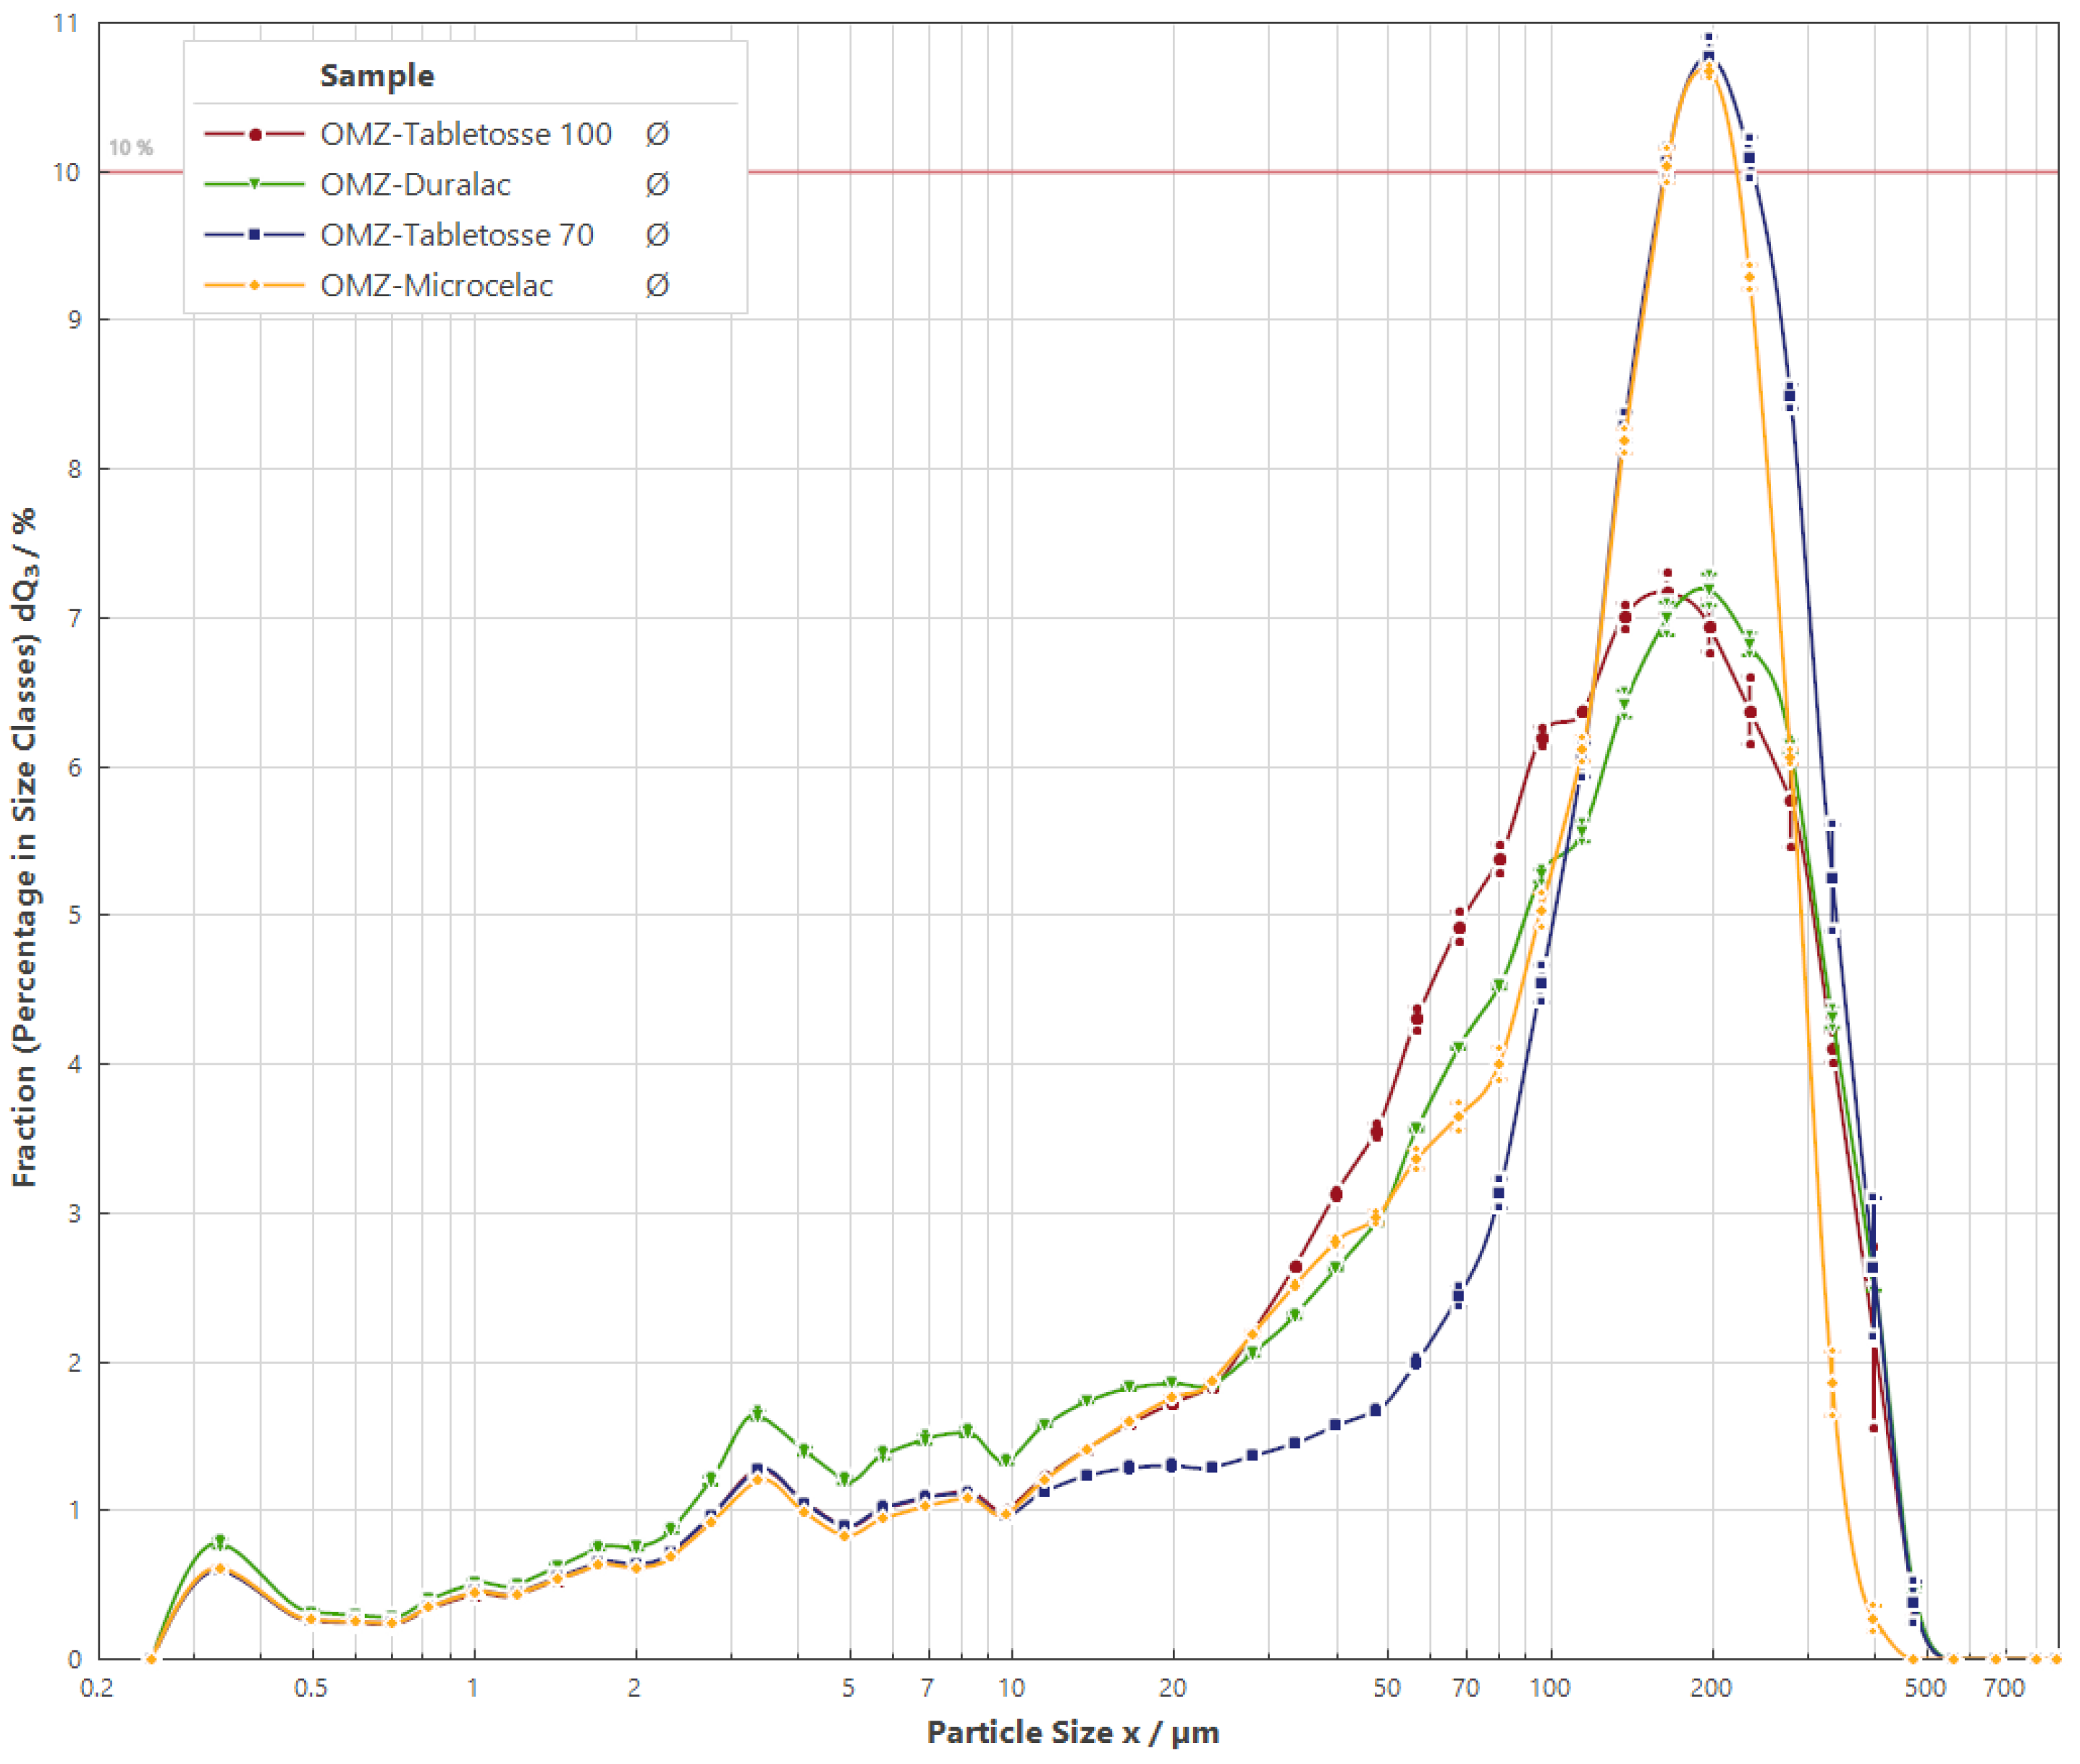
Task: Select the OMZ-Duralac legend label
Action: 415,184
